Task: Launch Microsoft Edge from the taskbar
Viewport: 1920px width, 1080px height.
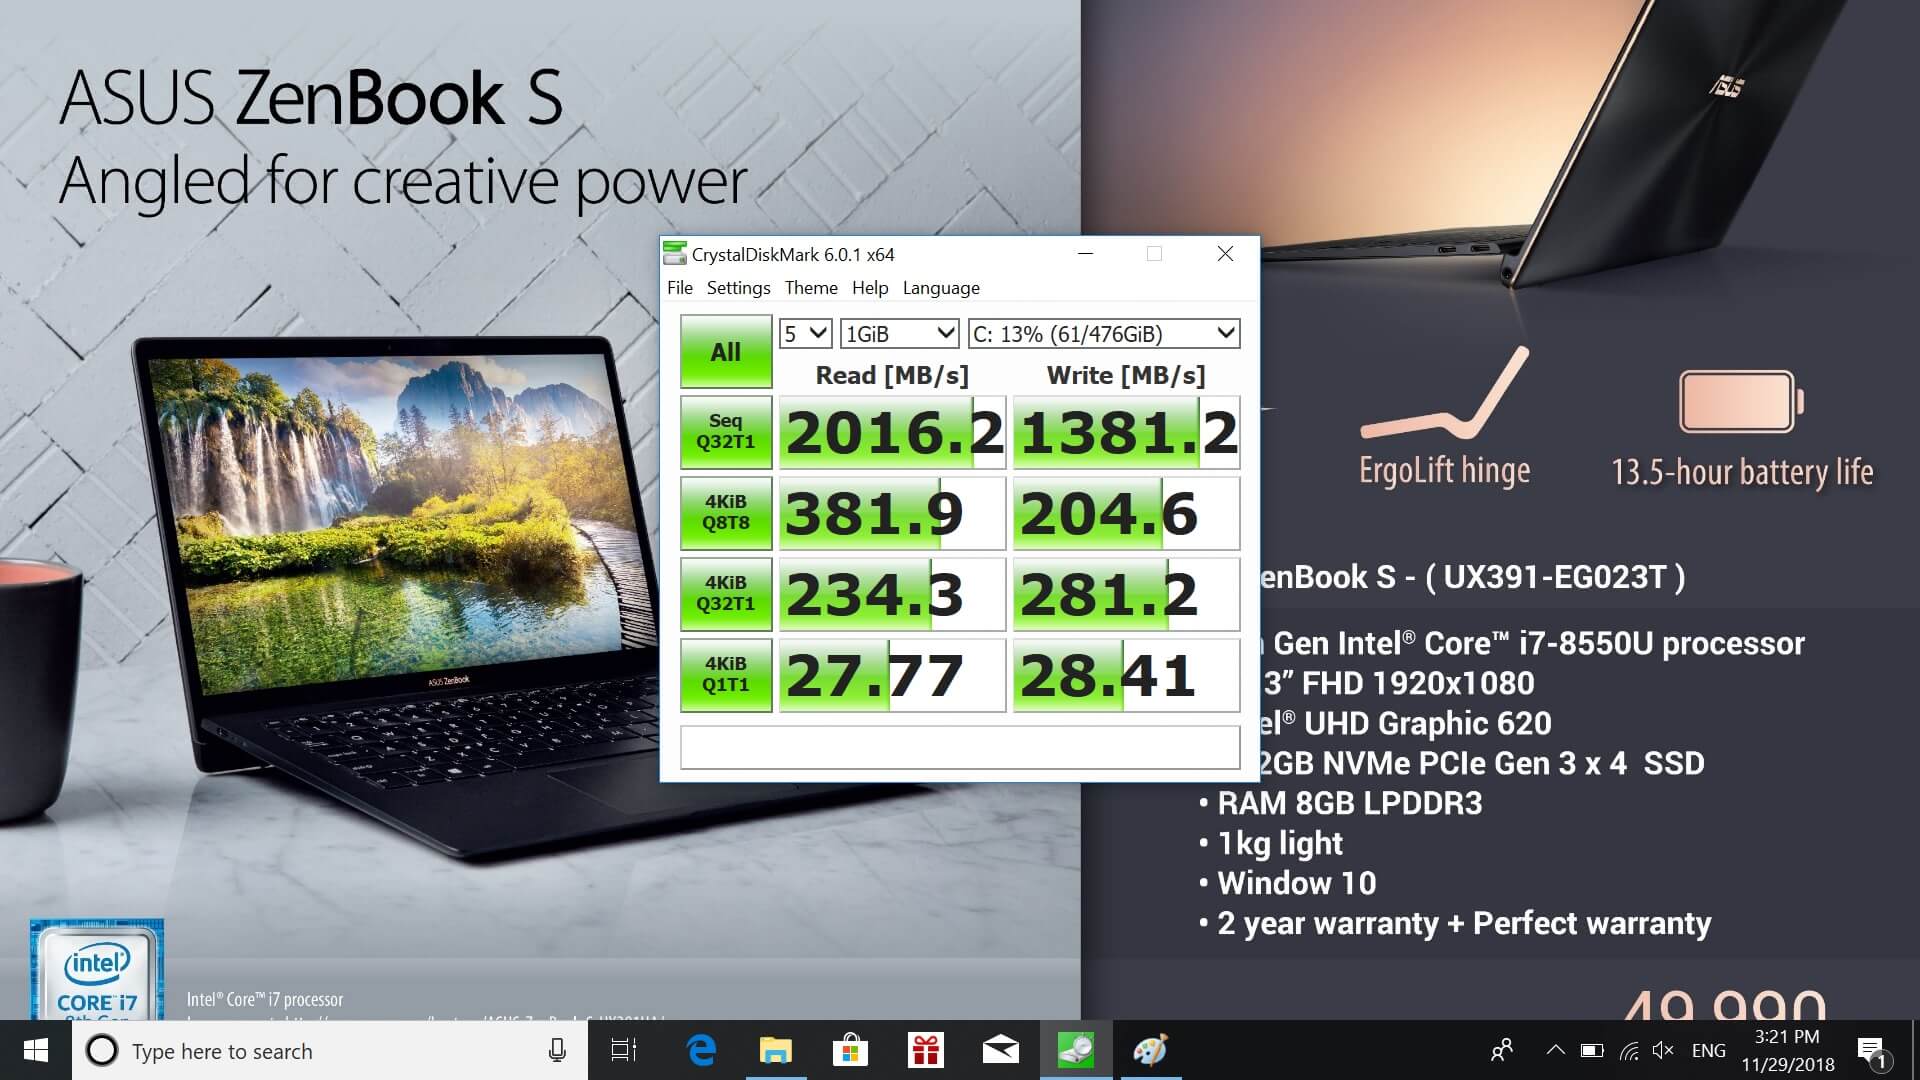Action: [701, 1050]
